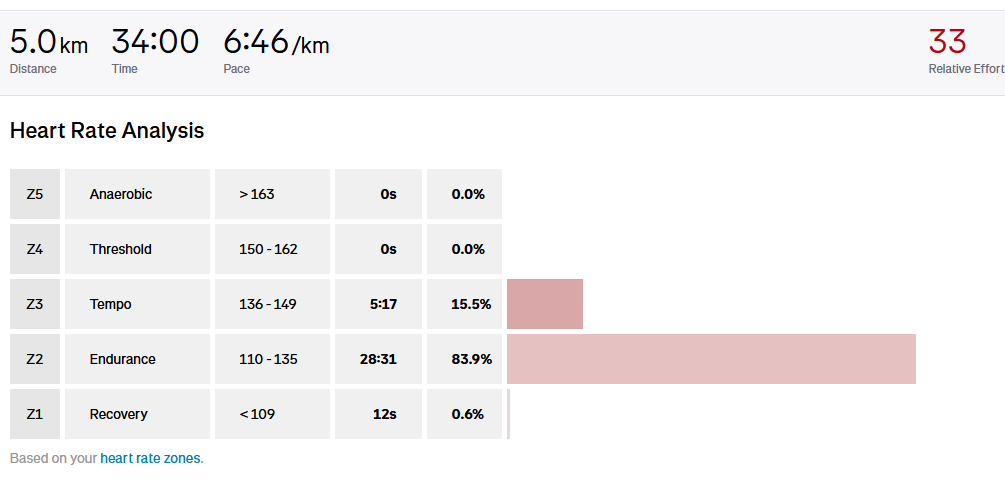Click the Heart Rate Analysis heading
This screenshot has height=484, width=1005.
[107, 131]
